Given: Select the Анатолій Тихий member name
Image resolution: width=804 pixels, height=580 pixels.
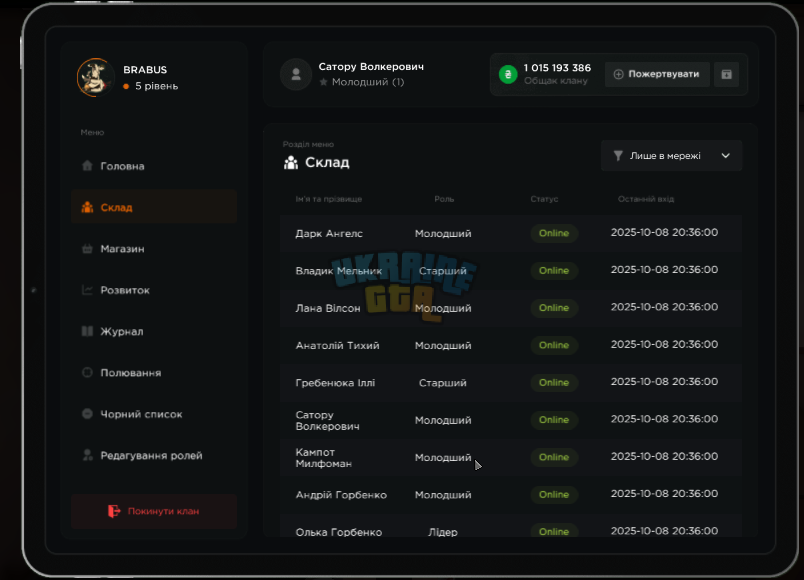Looking at the screenshot, I should pos(337,346).
